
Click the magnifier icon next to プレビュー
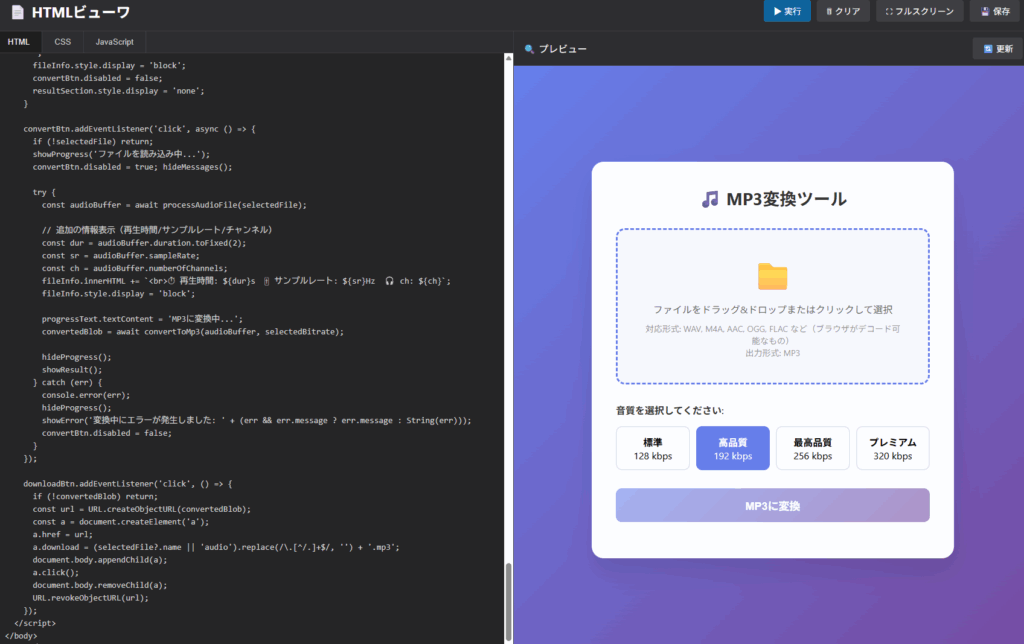(x=528, y=49)
